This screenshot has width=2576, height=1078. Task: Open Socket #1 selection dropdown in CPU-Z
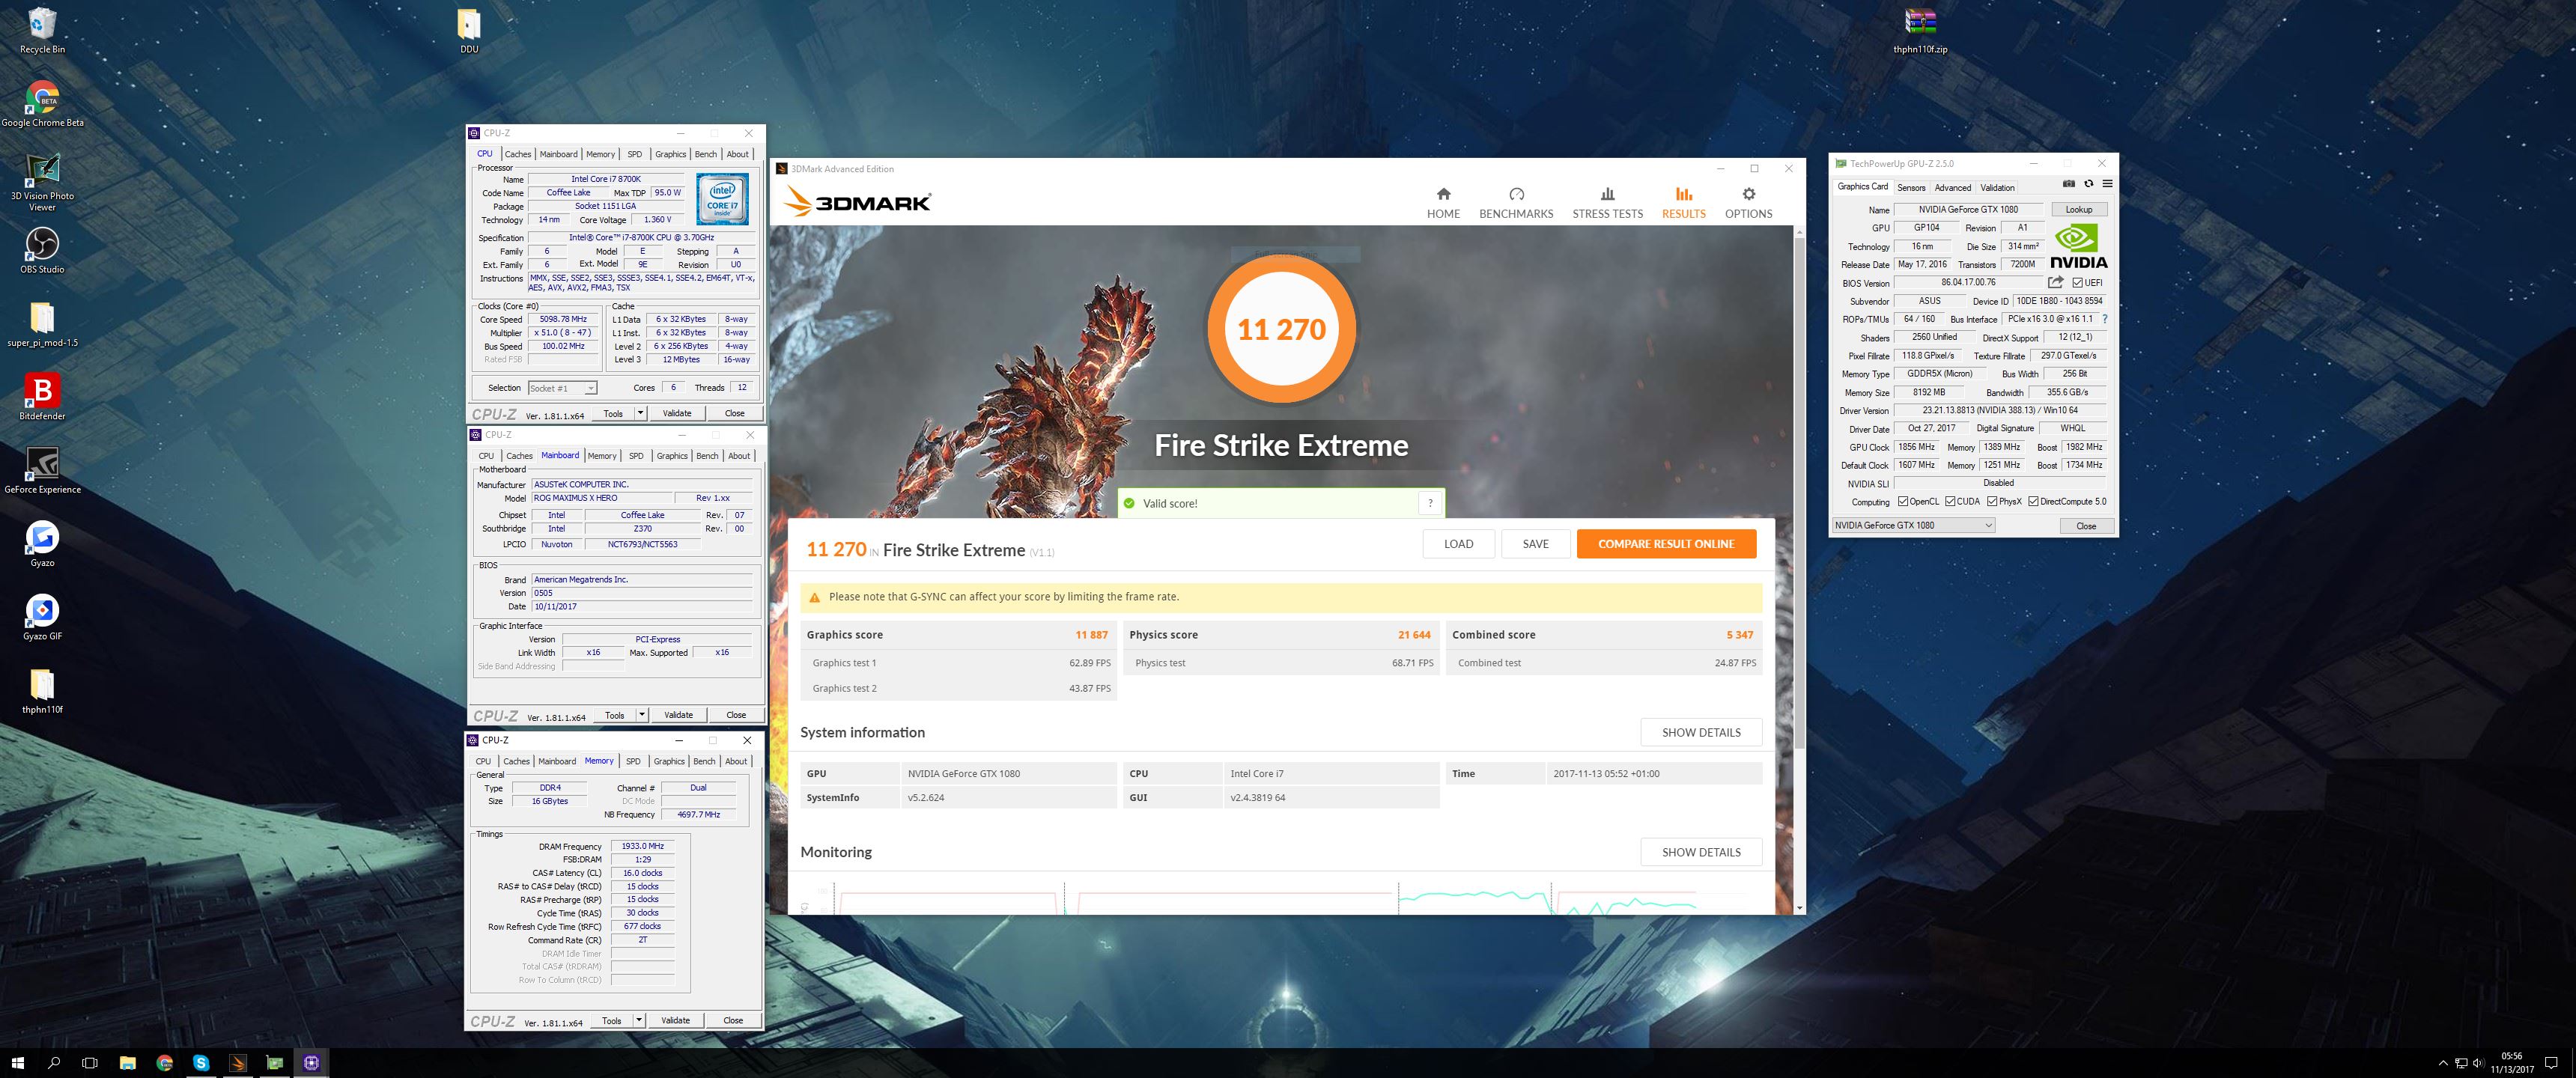point(563,388)
